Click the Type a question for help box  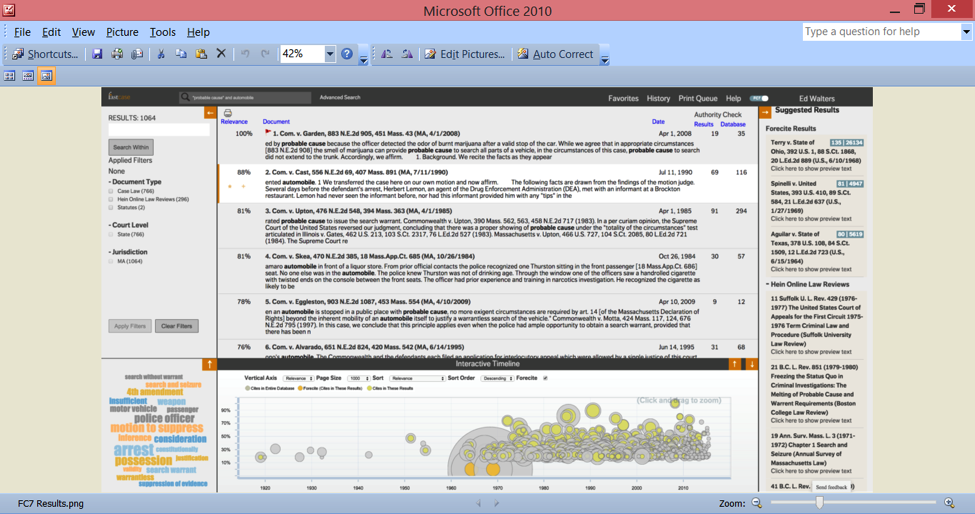click(x=882, y=32)
